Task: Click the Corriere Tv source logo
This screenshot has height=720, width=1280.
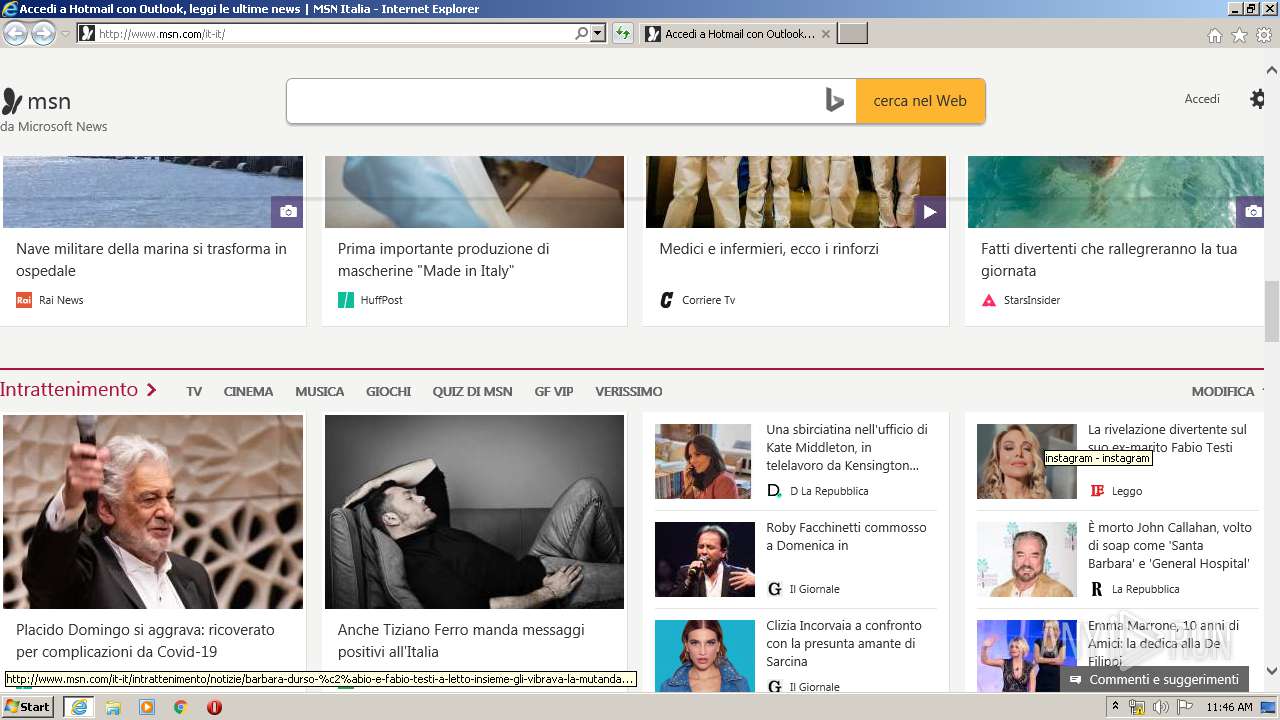Action: (667, 300)
